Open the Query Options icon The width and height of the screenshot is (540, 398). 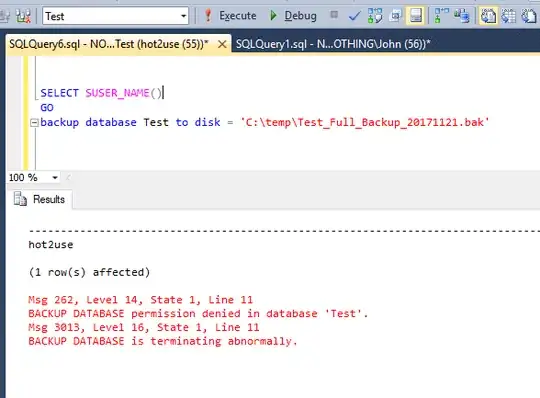396,16
